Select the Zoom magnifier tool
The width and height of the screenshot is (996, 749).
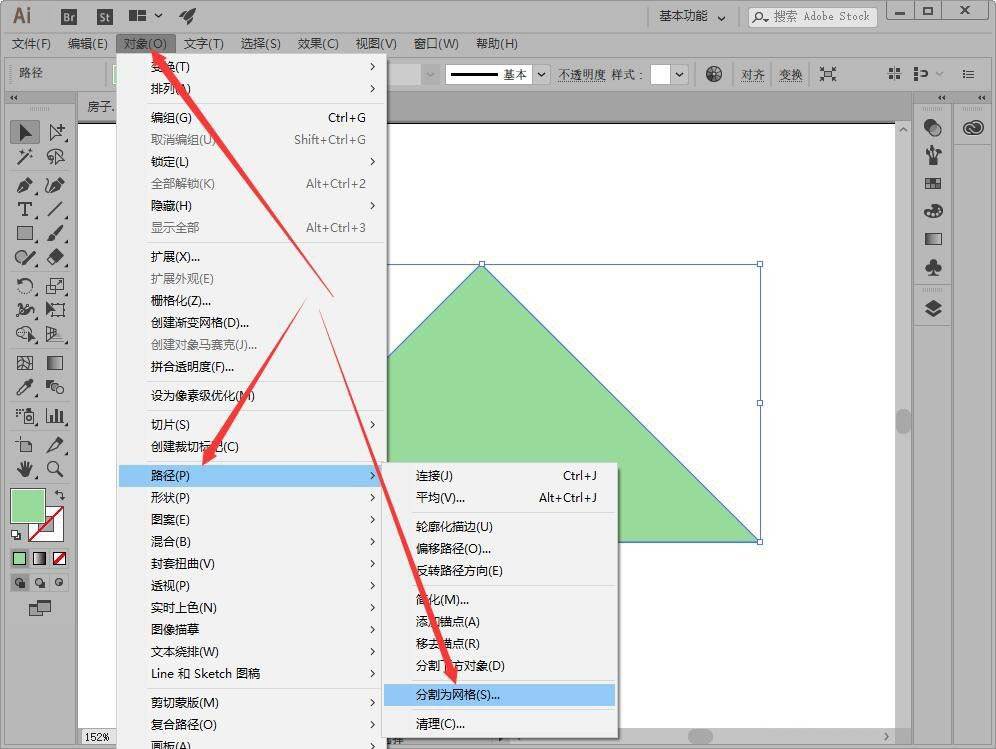click(55, 468)
